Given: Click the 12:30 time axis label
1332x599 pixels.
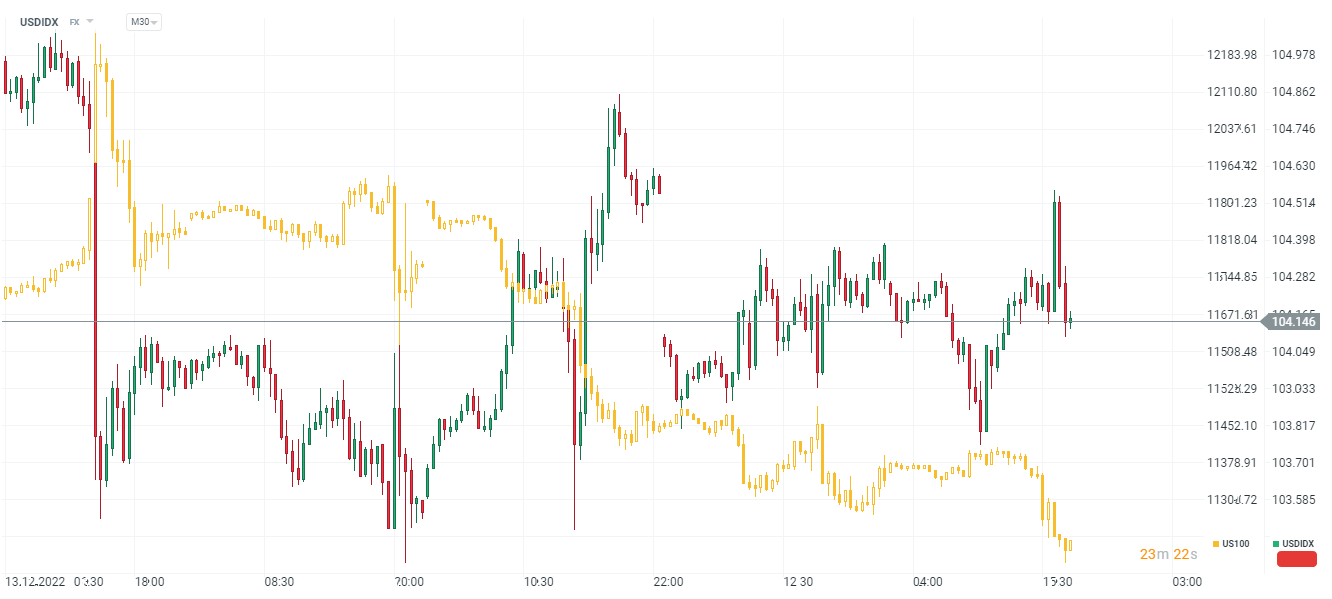Looking at the screenshot, I should point(798,581).
